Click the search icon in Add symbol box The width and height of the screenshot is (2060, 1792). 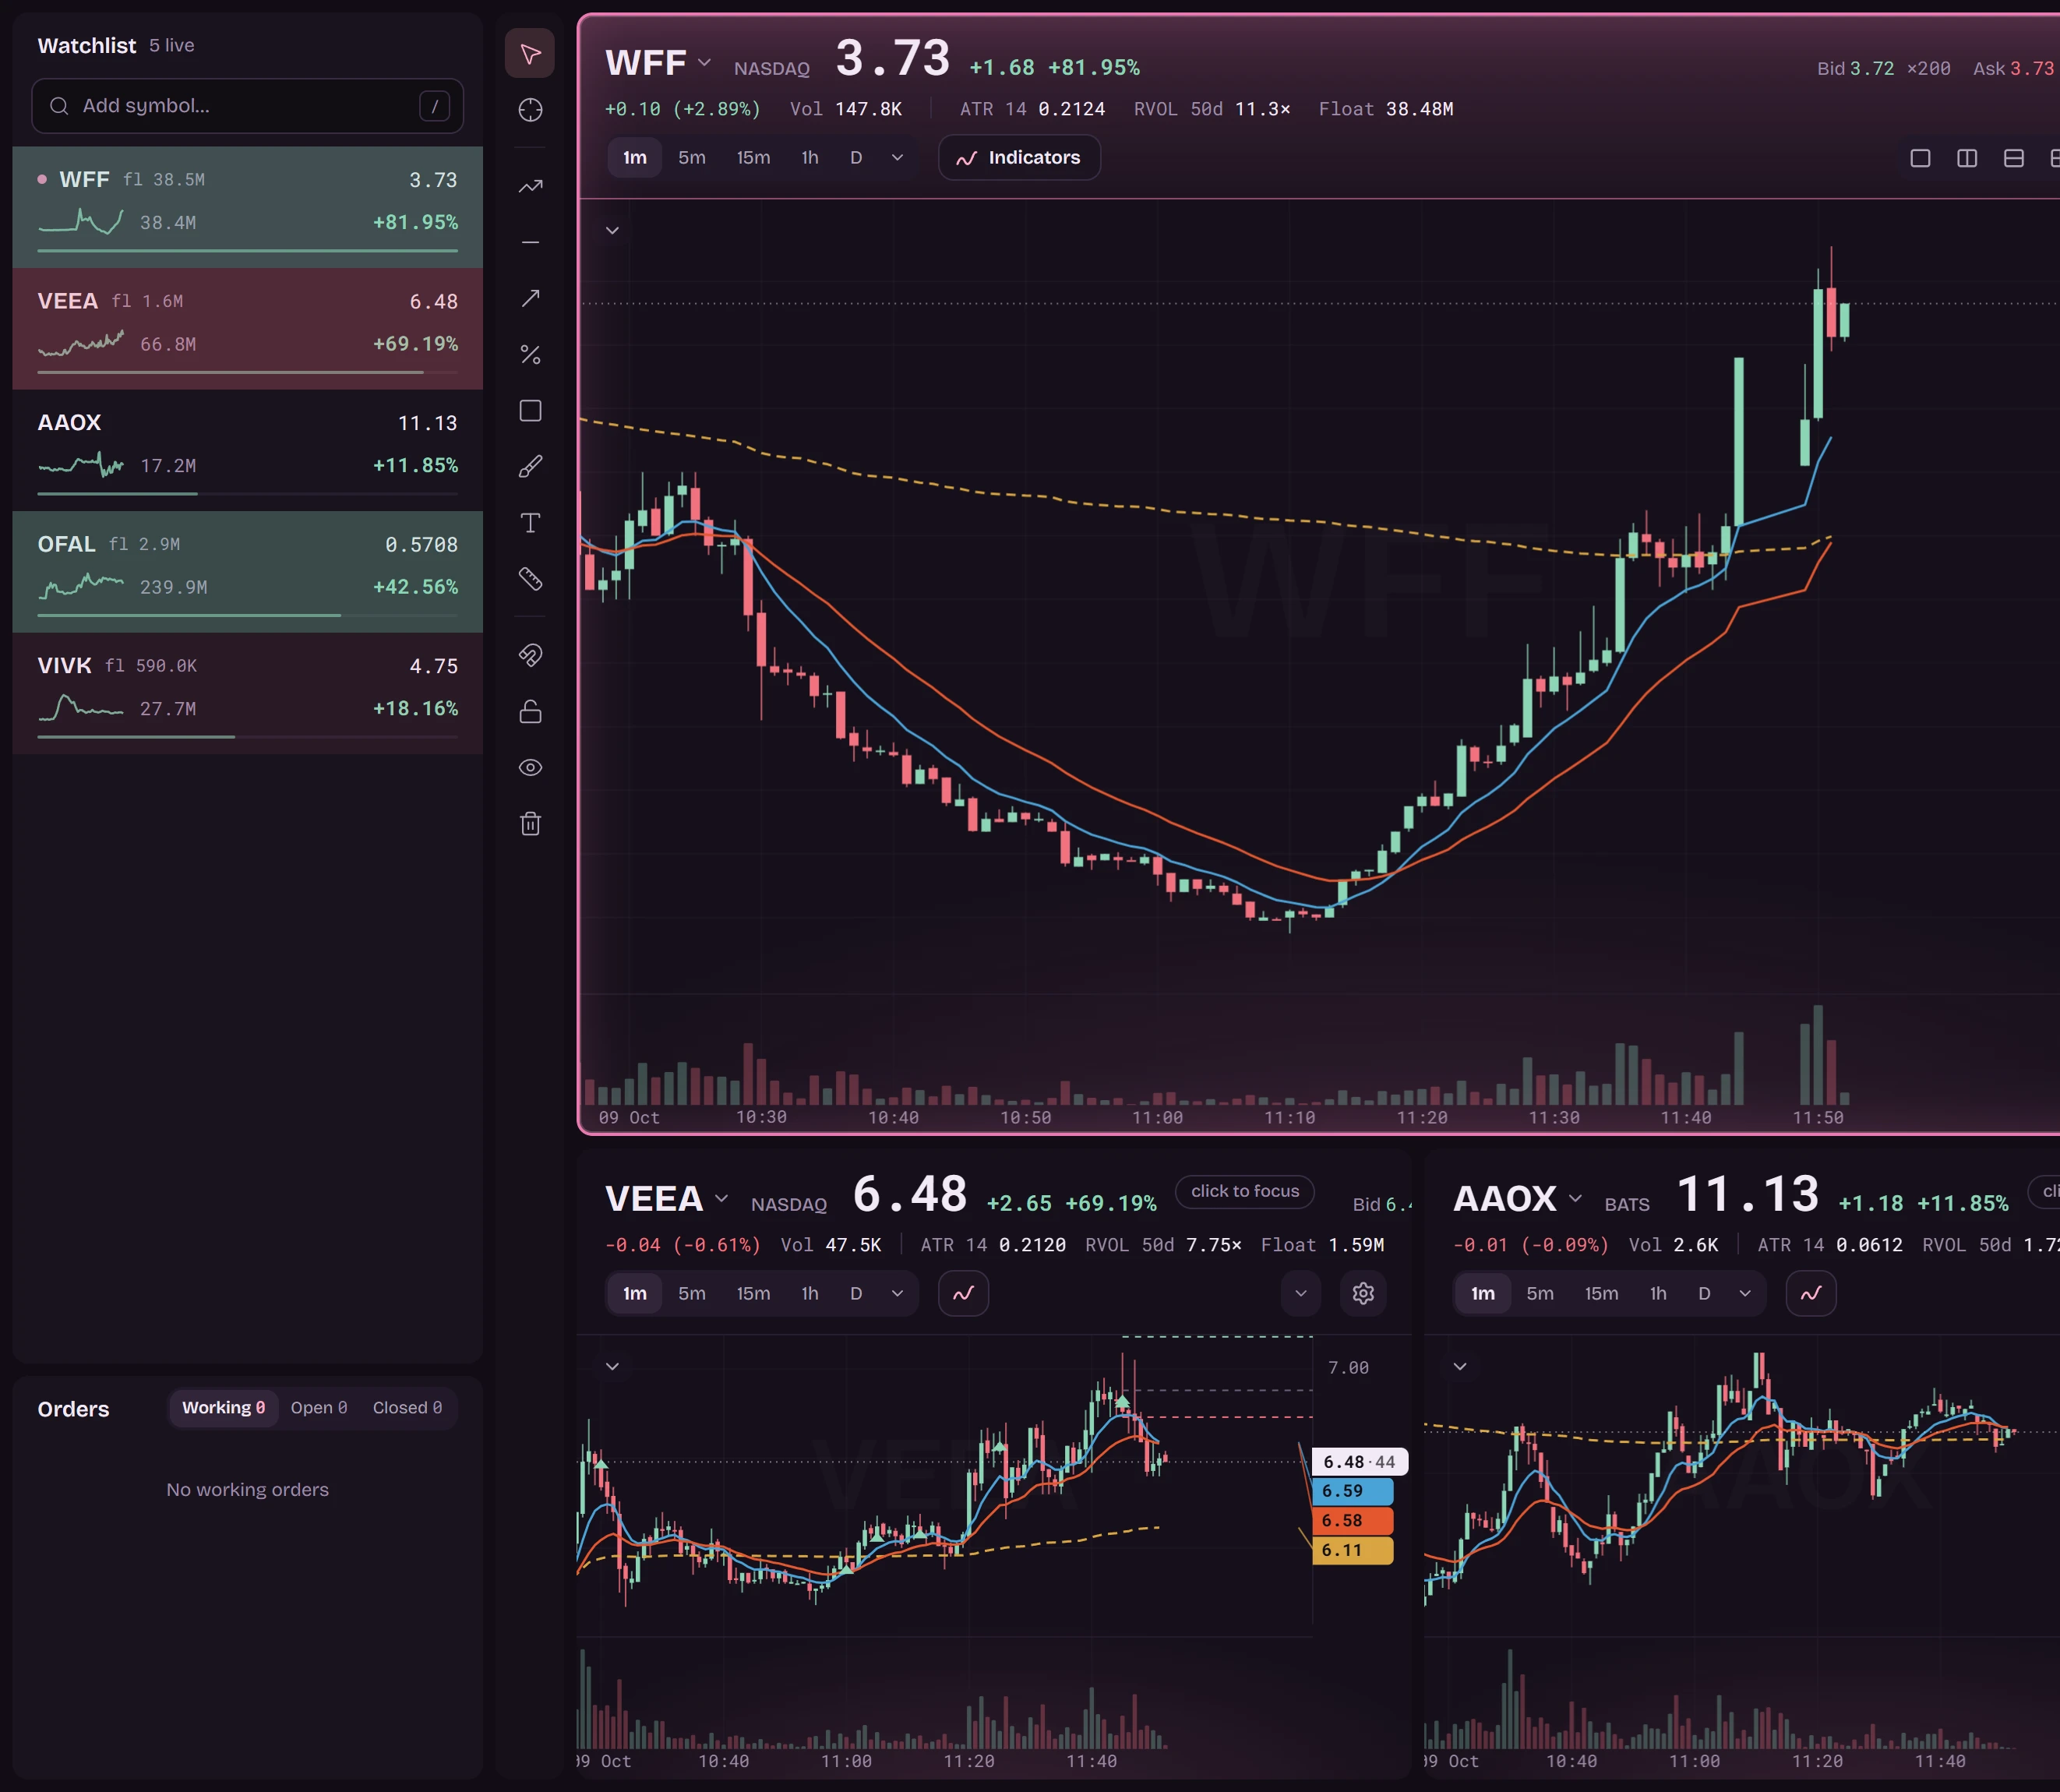[x=59, y=106]
